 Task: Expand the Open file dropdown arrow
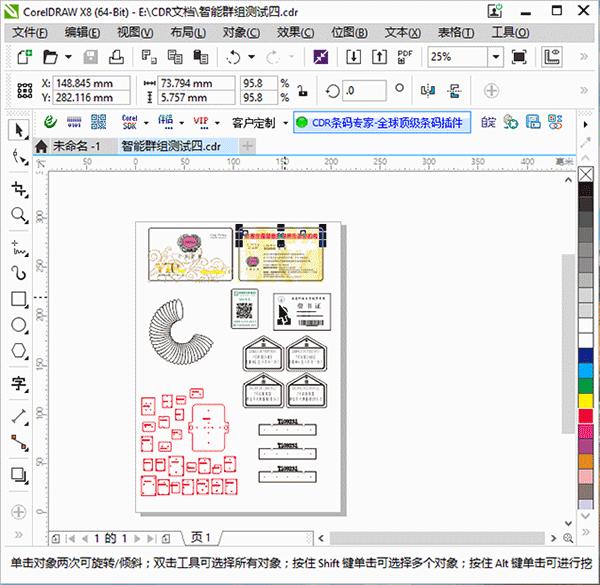point(68,57)
